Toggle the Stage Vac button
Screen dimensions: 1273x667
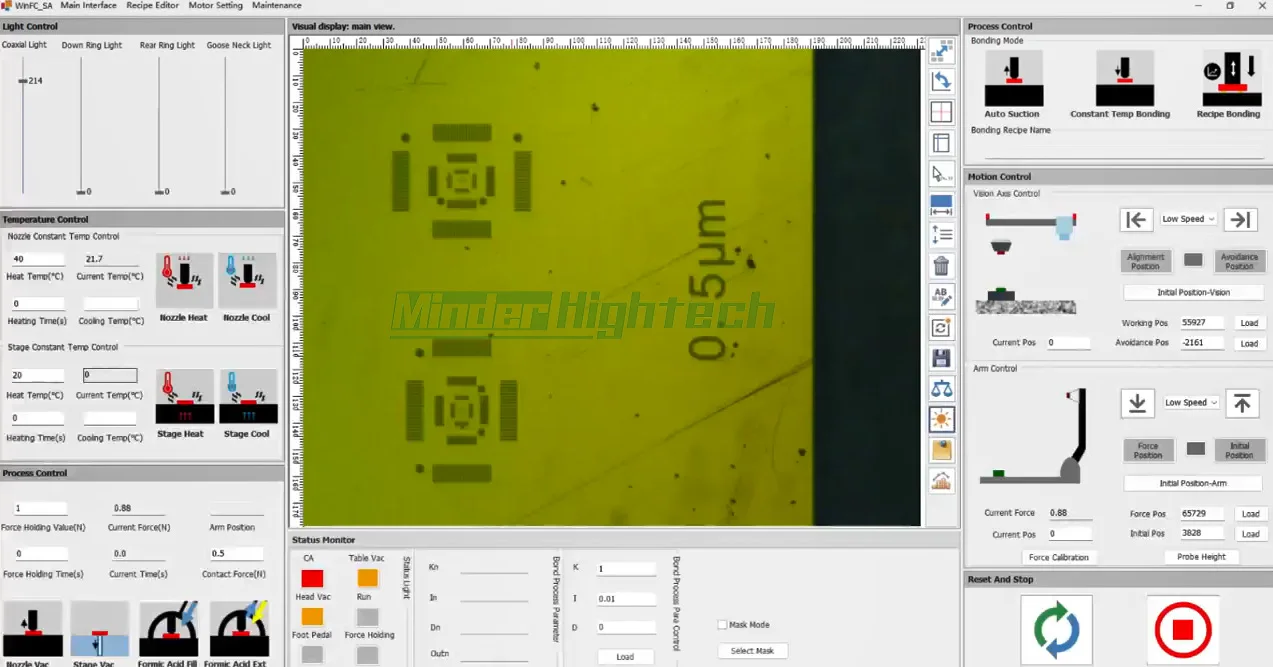(100, 629)
